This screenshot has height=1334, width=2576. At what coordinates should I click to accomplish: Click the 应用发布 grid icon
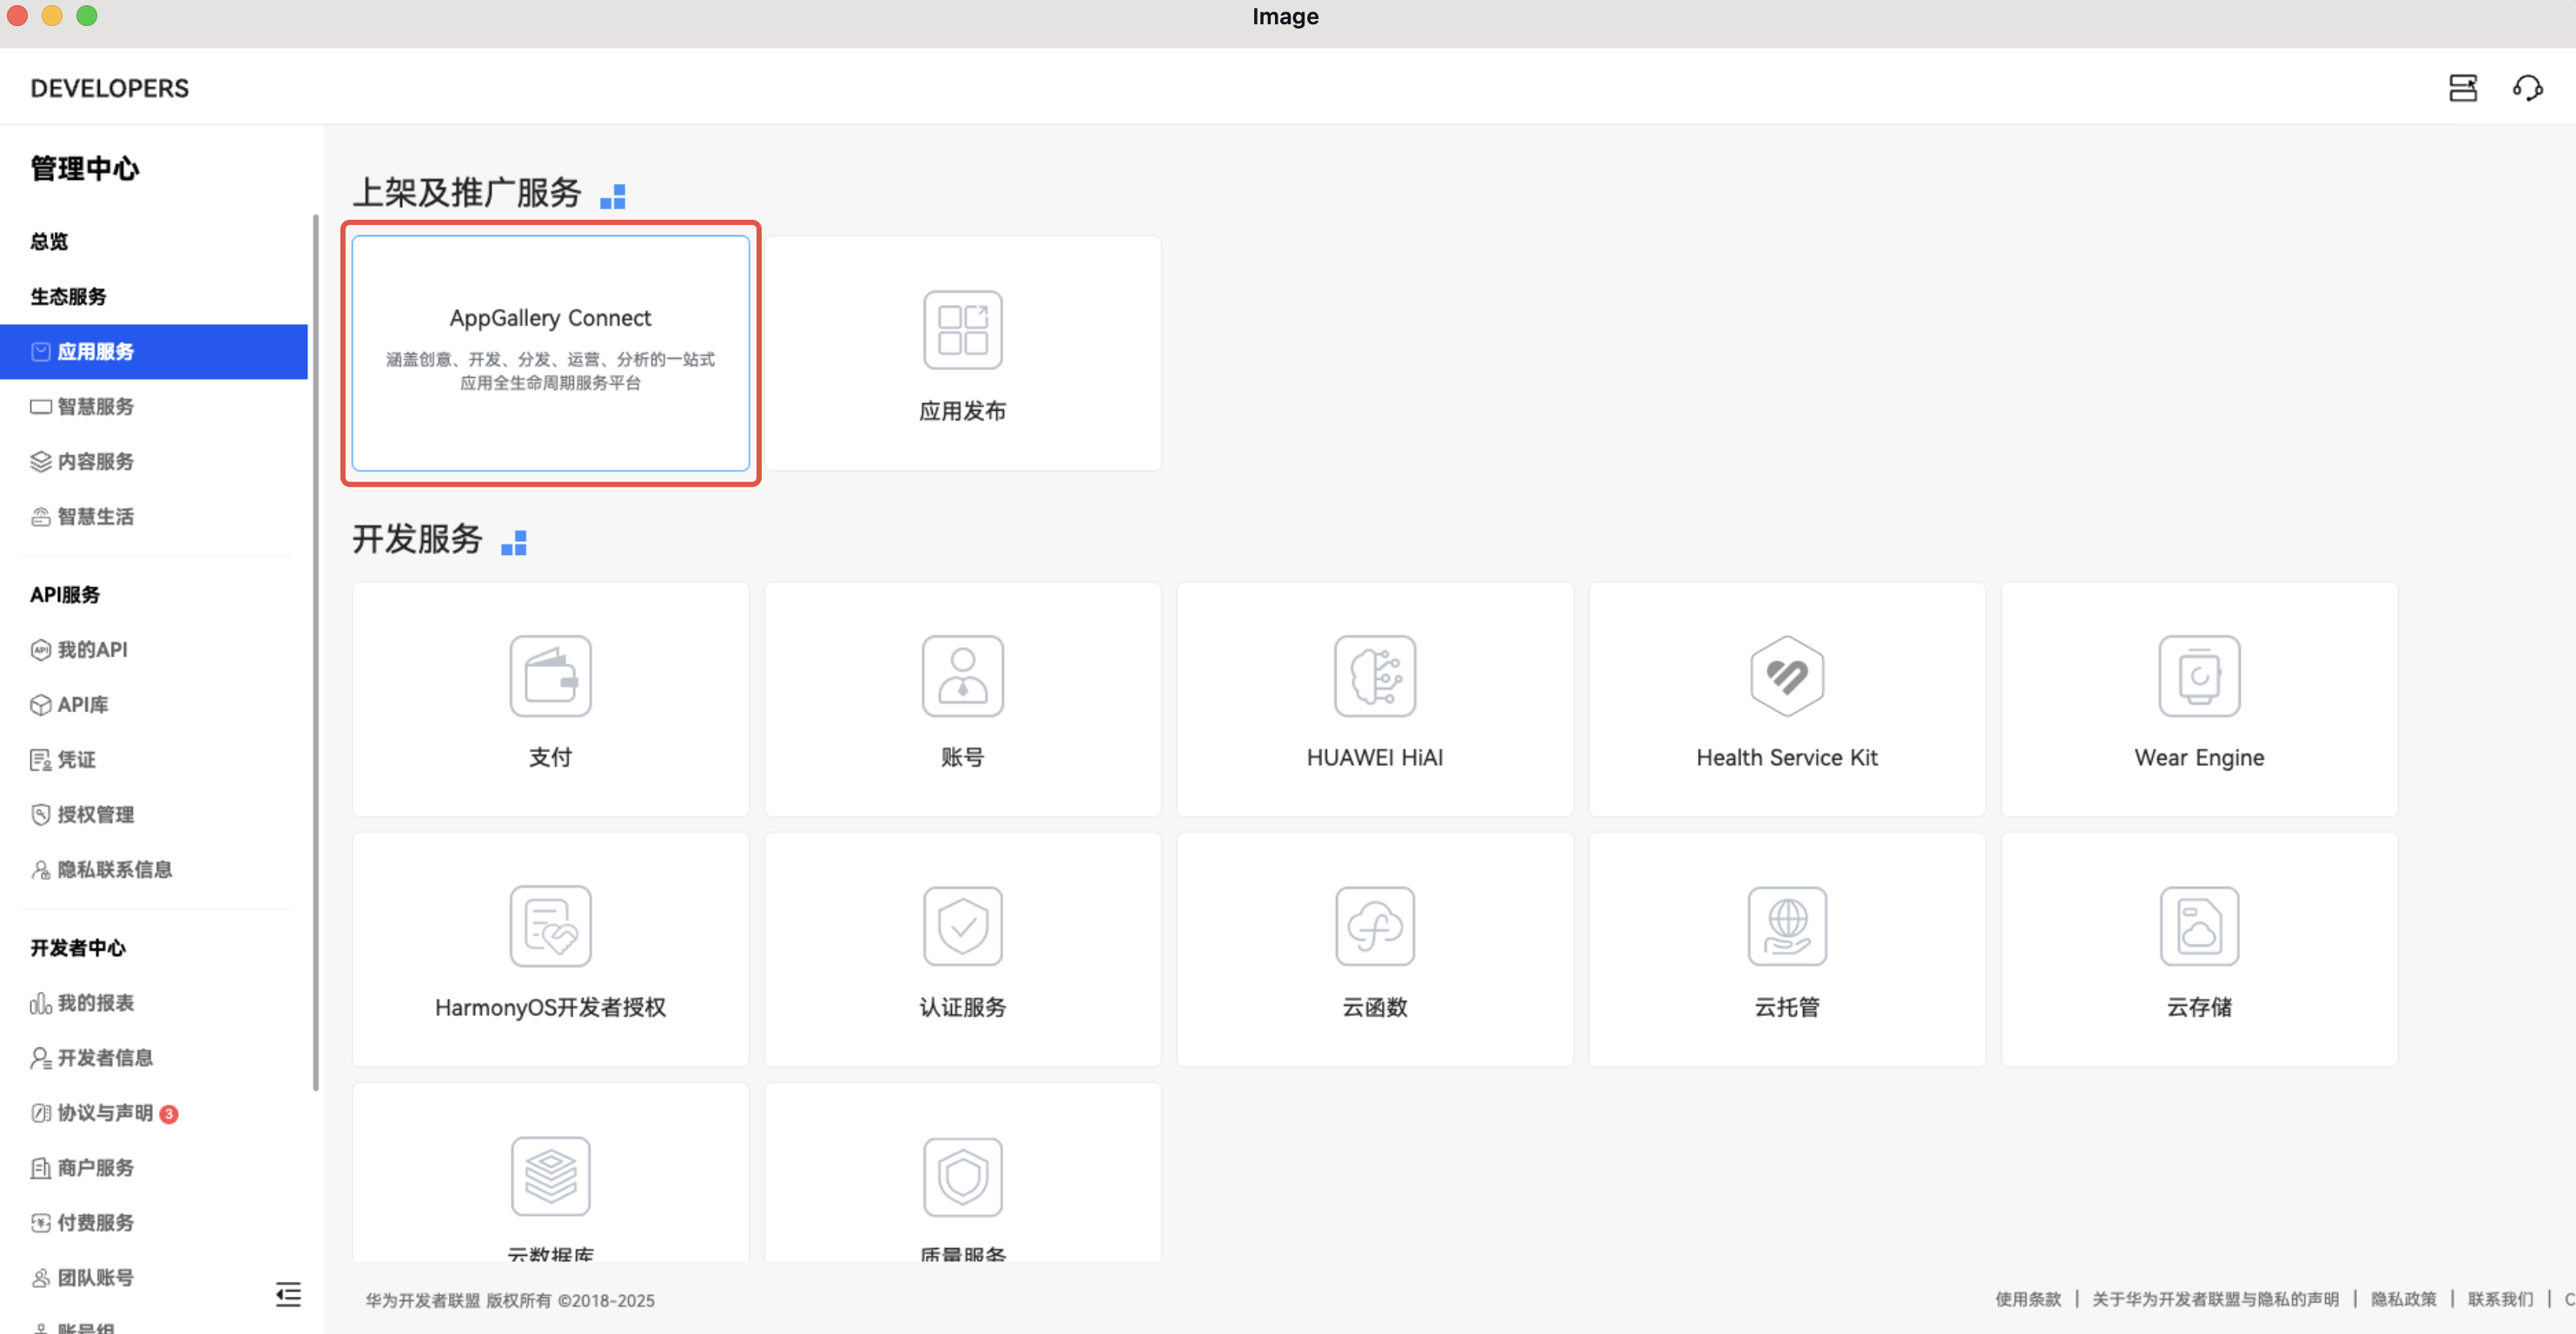962,330
